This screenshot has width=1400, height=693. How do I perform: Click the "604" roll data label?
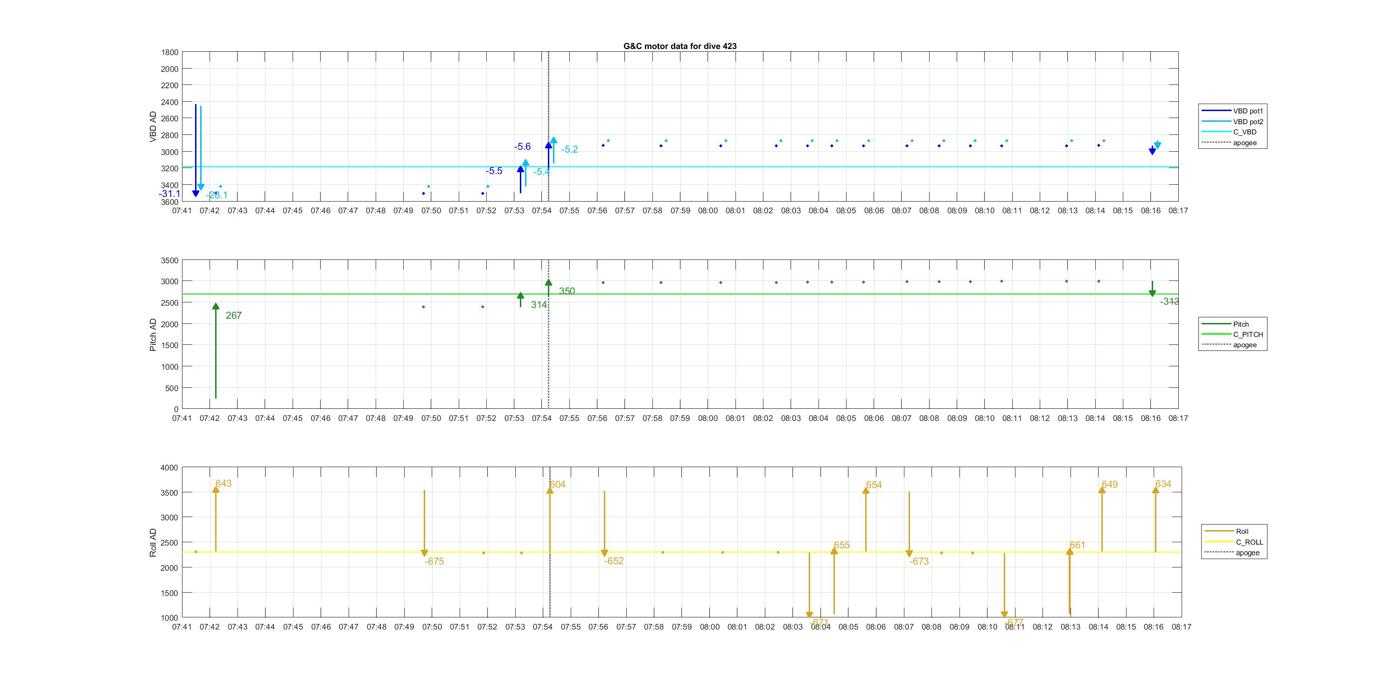(x=557, y=485)
